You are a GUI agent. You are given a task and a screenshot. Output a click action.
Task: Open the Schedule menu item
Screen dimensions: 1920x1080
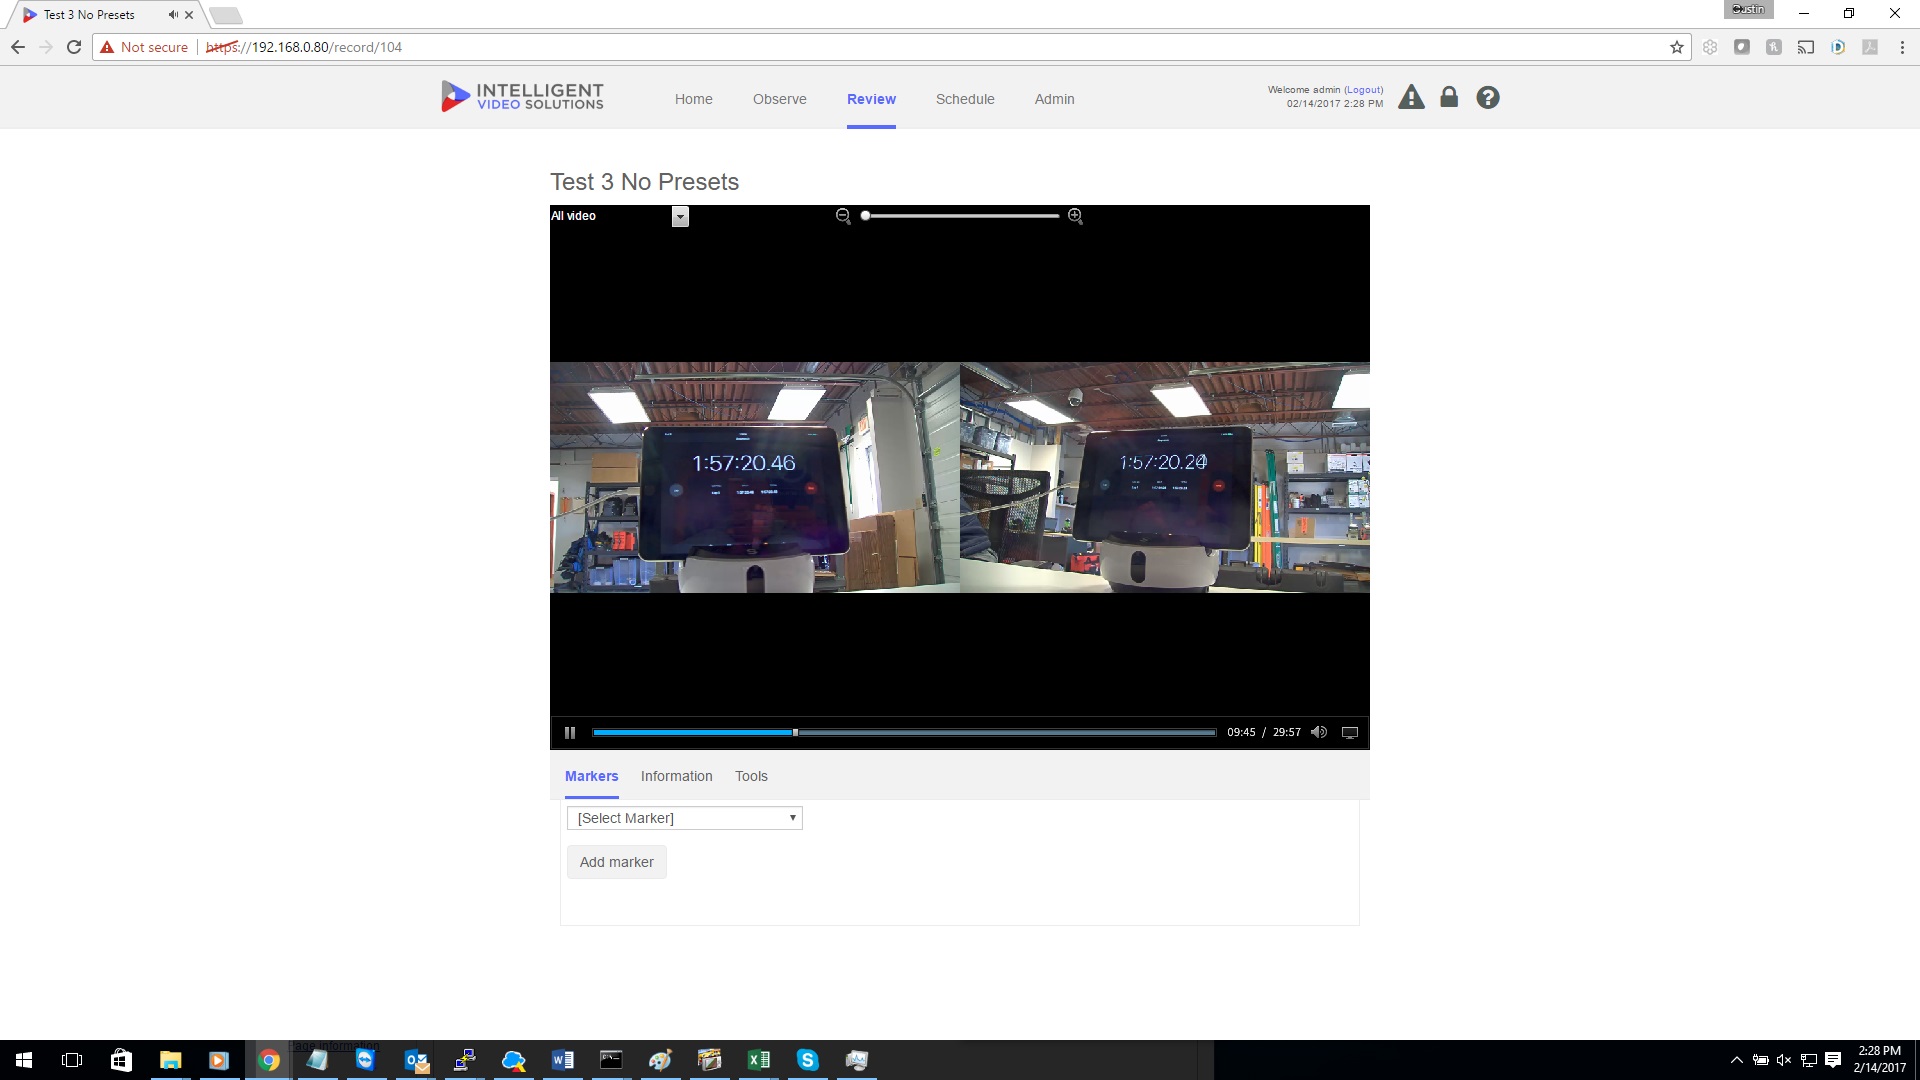[965, 99]
